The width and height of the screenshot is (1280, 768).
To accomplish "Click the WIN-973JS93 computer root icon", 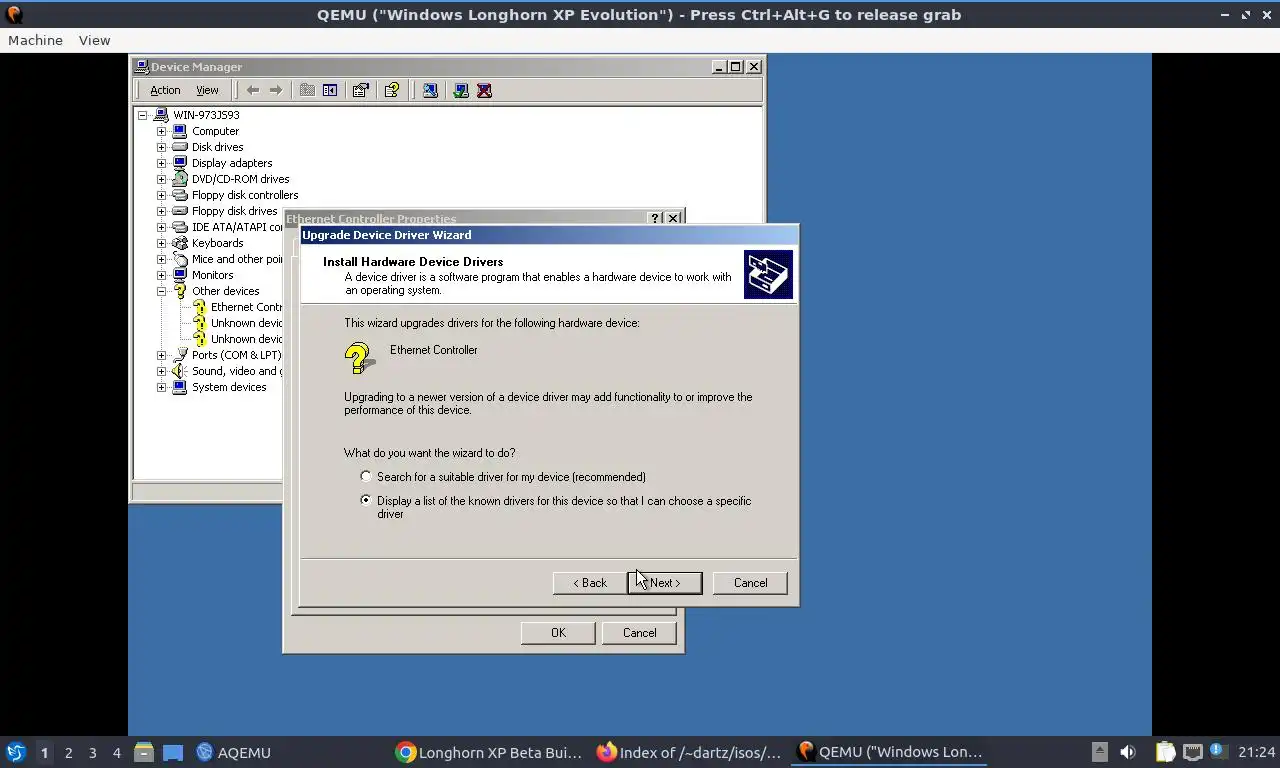I will [161, 115].
